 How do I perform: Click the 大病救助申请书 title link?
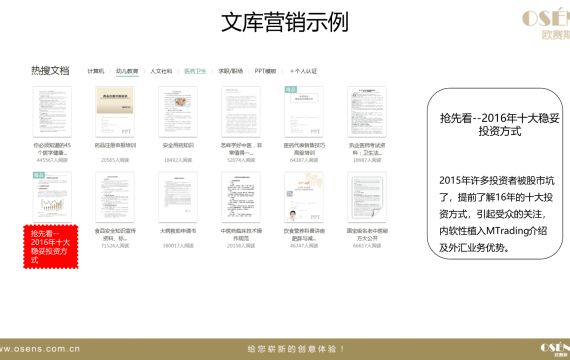click(178, 231)
